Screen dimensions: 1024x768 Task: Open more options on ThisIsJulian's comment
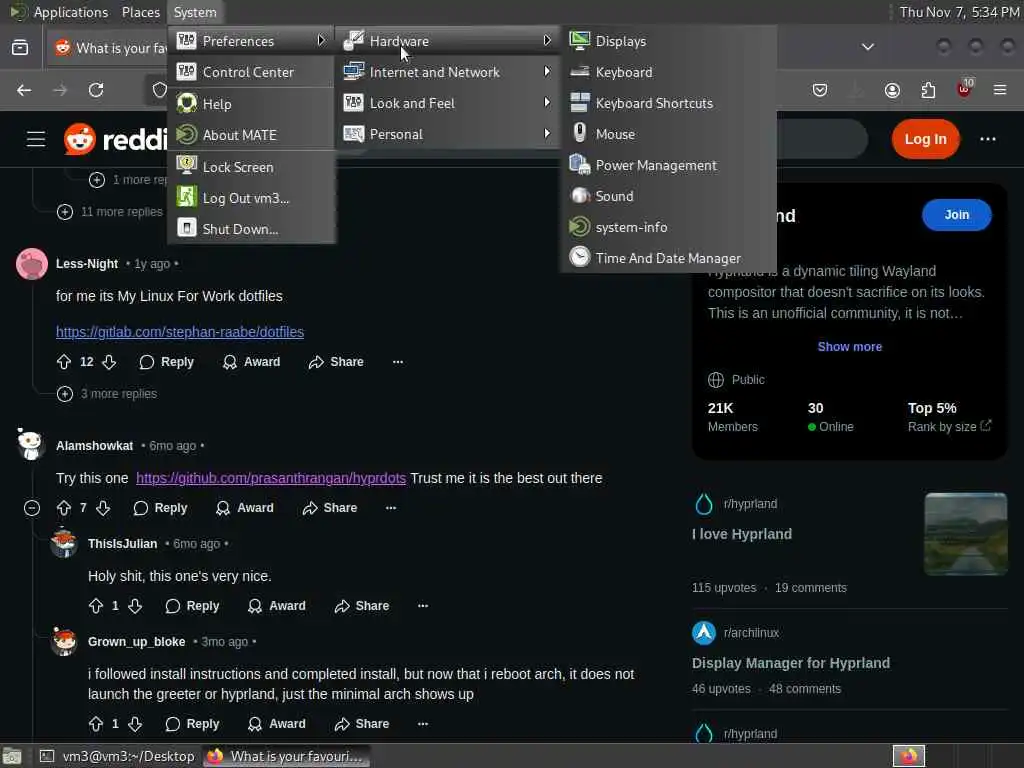click(423, 606)
